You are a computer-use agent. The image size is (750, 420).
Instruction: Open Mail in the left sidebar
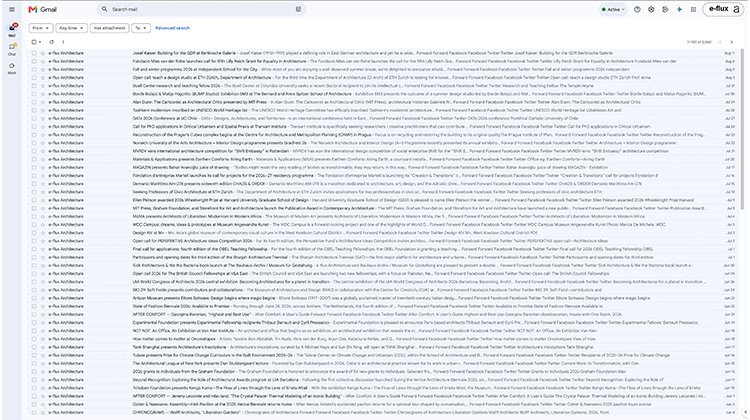coord(12,30)
